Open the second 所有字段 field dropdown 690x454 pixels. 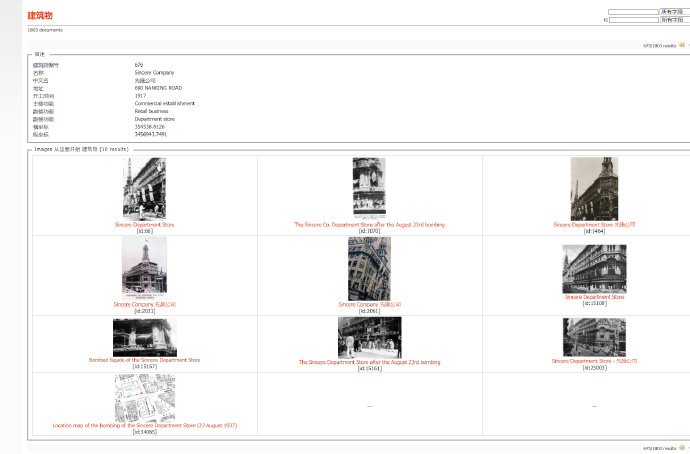(x=675, y=20)
